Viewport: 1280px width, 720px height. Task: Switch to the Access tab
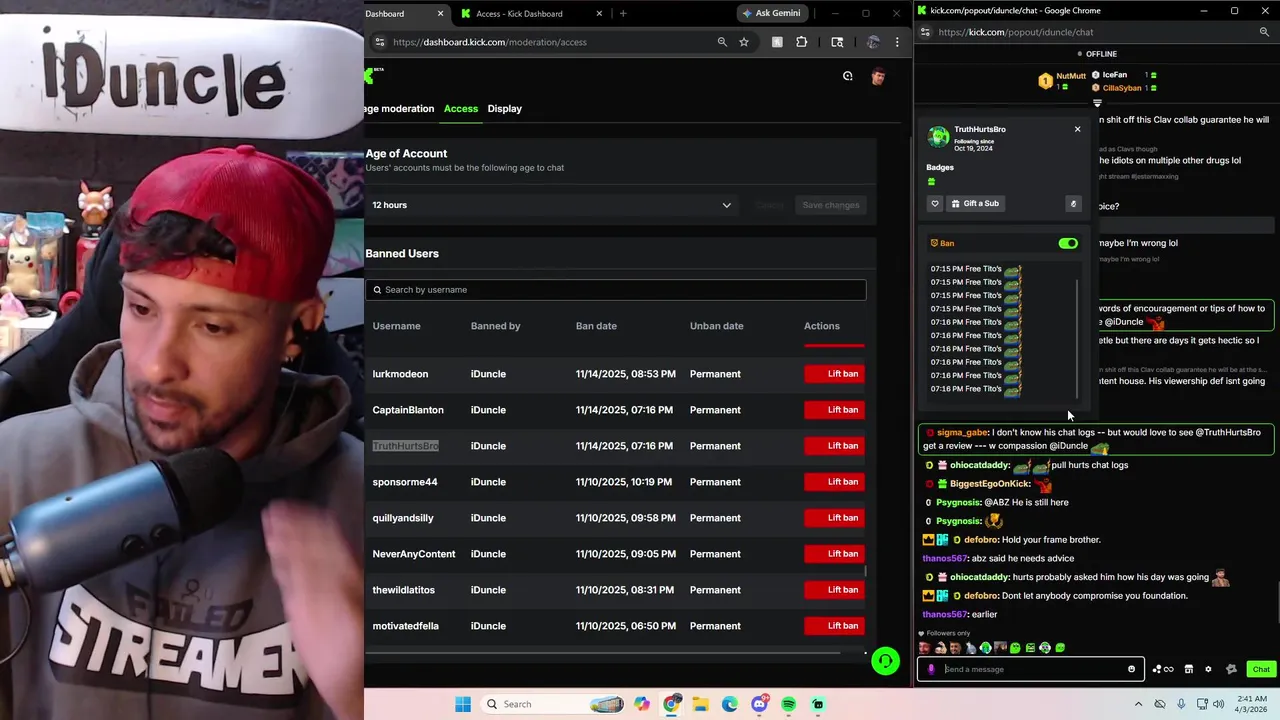coord(461,108)
